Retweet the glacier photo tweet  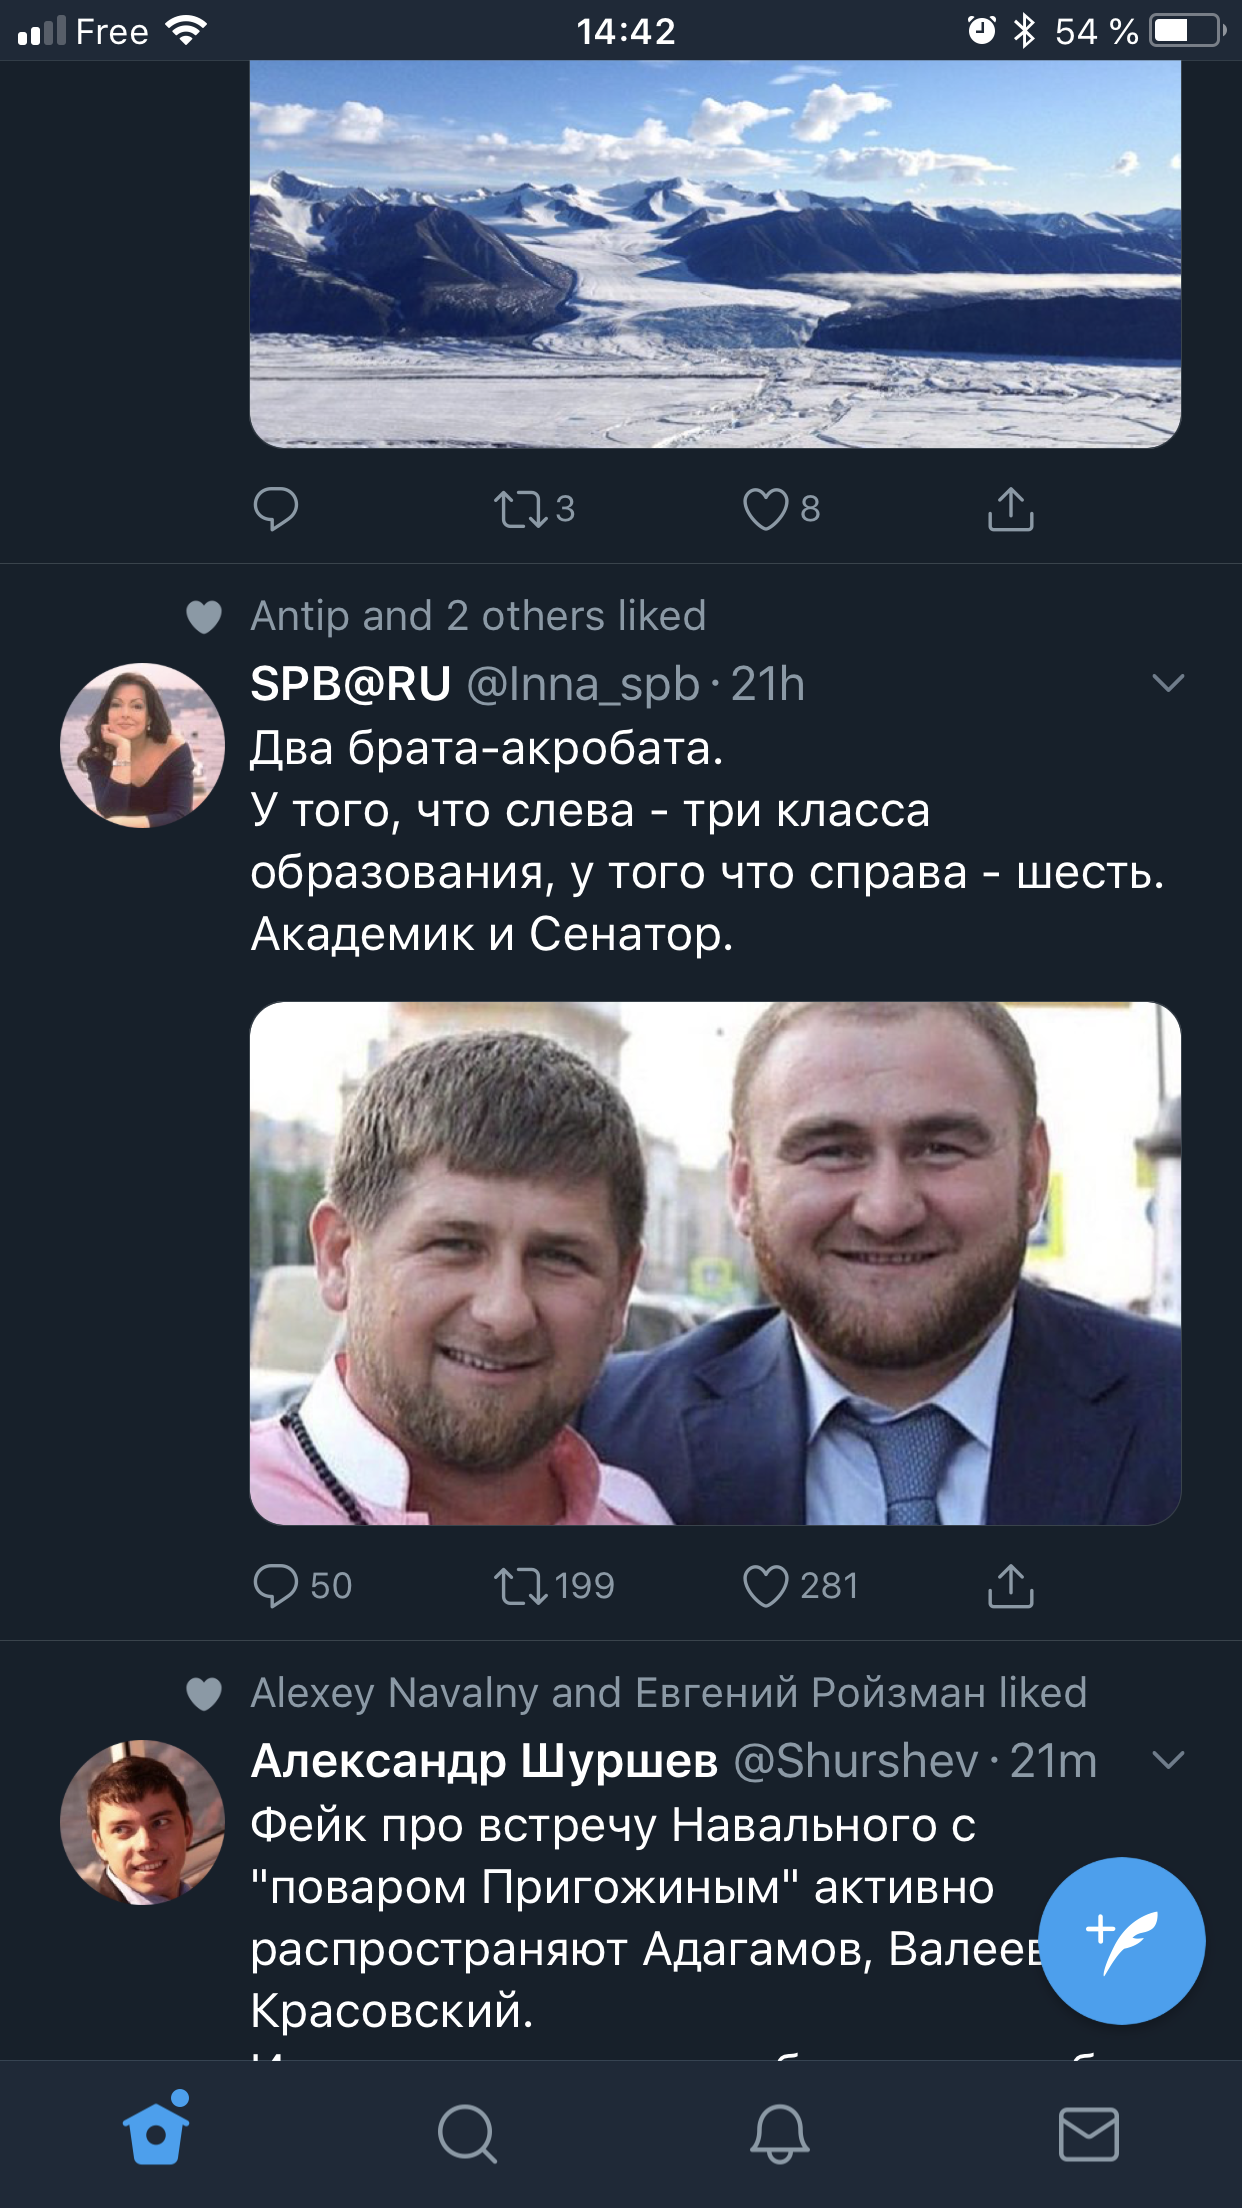pyautogui.click(x=520, y=509)
